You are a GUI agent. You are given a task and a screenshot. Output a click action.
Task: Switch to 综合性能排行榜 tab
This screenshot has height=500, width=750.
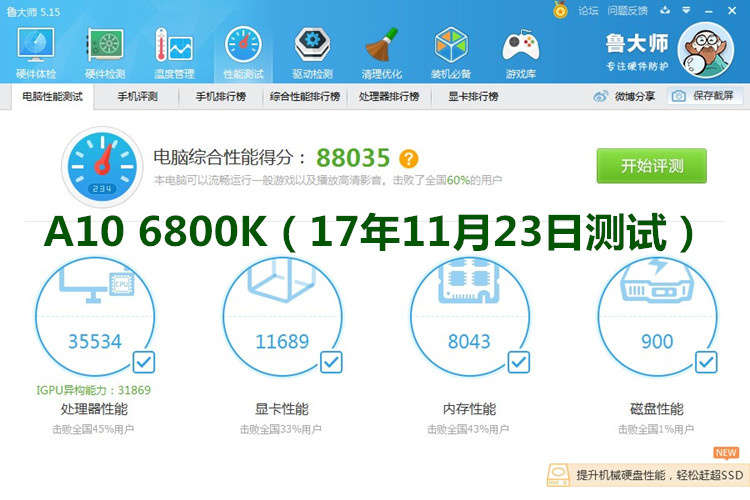click(x=305, y=97)
